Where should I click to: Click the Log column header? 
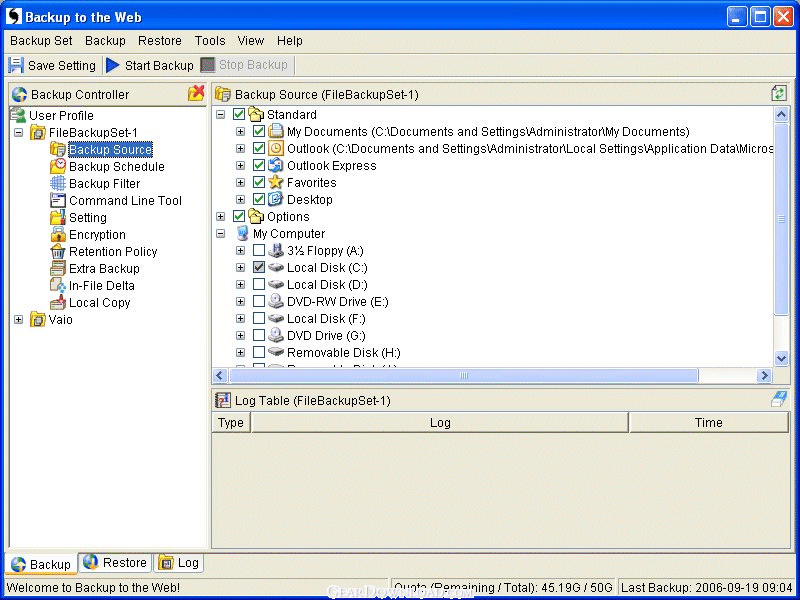coord(440,422)
